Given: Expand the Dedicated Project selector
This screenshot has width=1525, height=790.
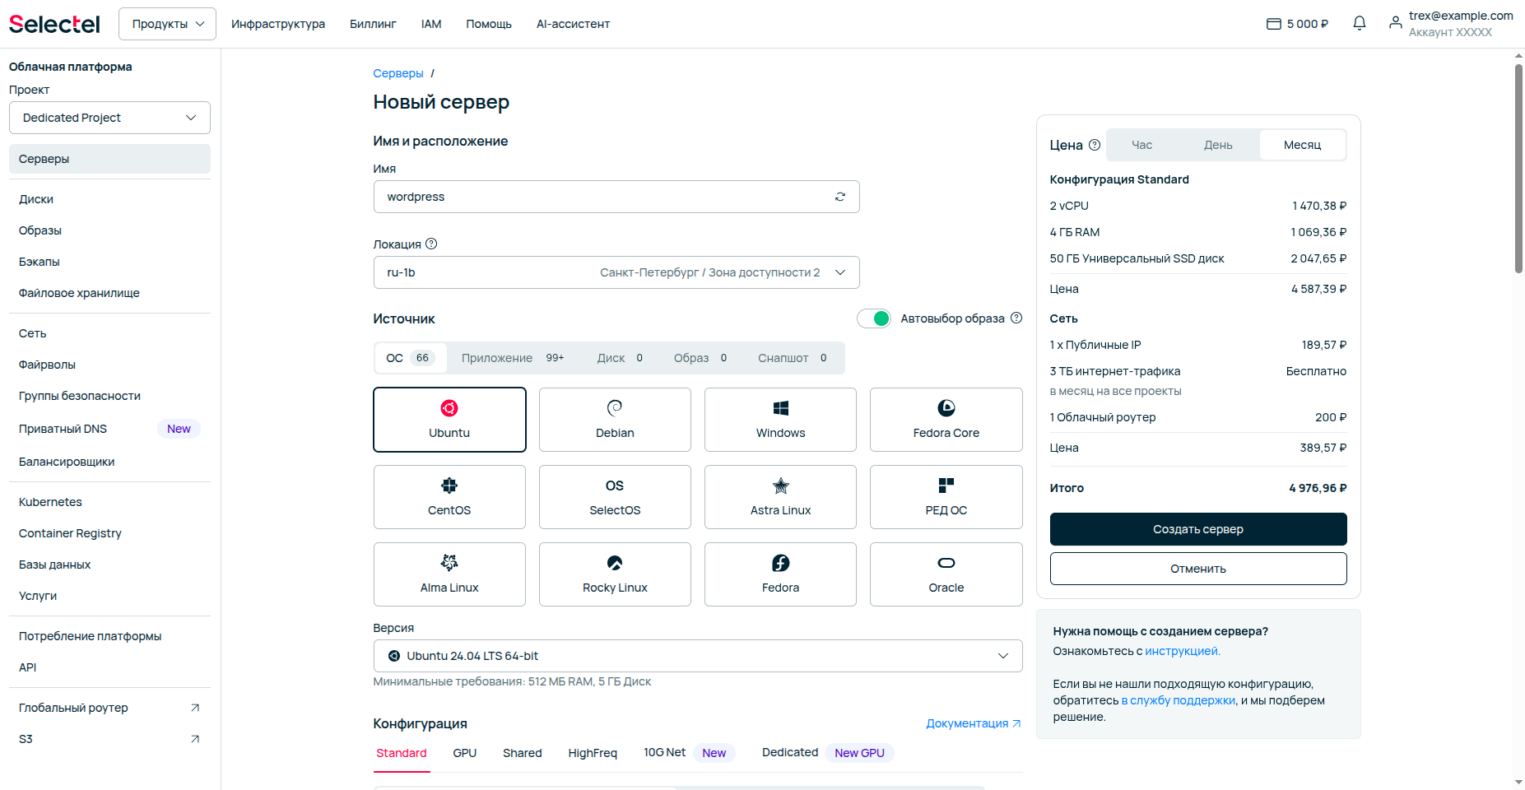Looking at the screenshot, I should click(x=110, y=117).
